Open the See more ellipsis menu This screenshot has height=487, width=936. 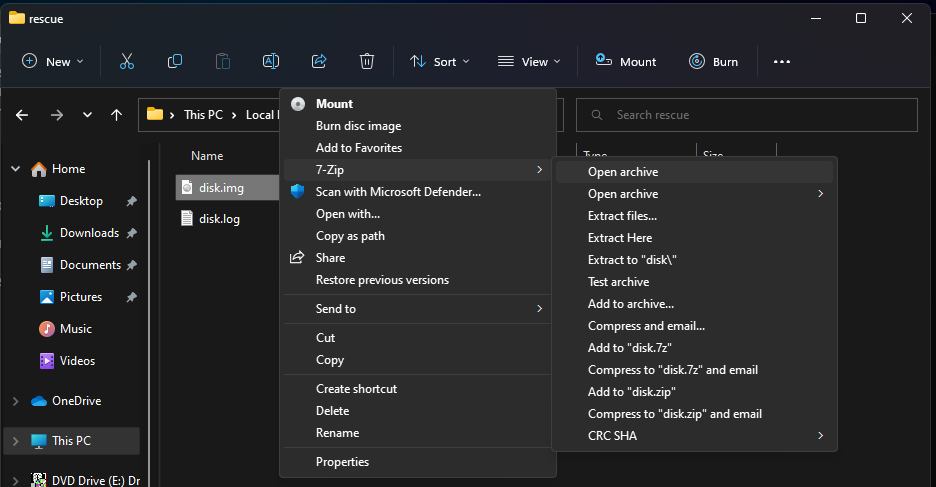pos(781,61)
